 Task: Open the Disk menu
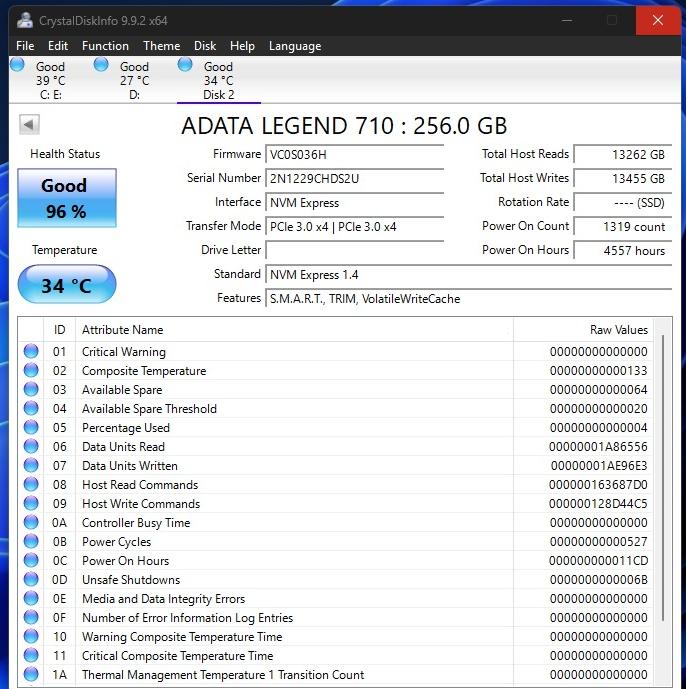pyautogui.click(x=205, y=46)
